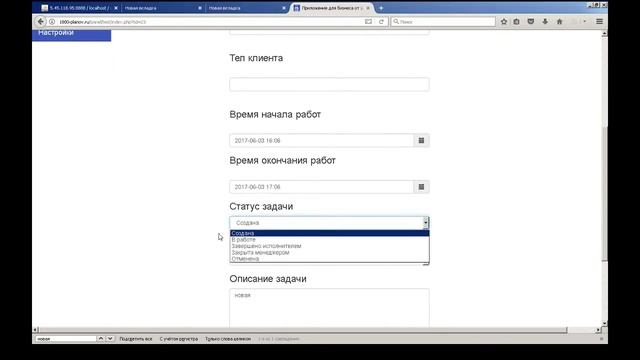640x360 pixels.
Task: Open a new tab with the plus button
Action: (381, 8)
